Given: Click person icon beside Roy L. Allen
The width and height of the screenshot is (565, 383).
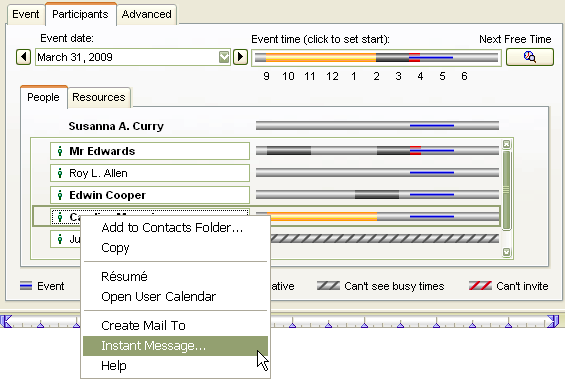Looking at the screenshot, I should coord(60,173).
